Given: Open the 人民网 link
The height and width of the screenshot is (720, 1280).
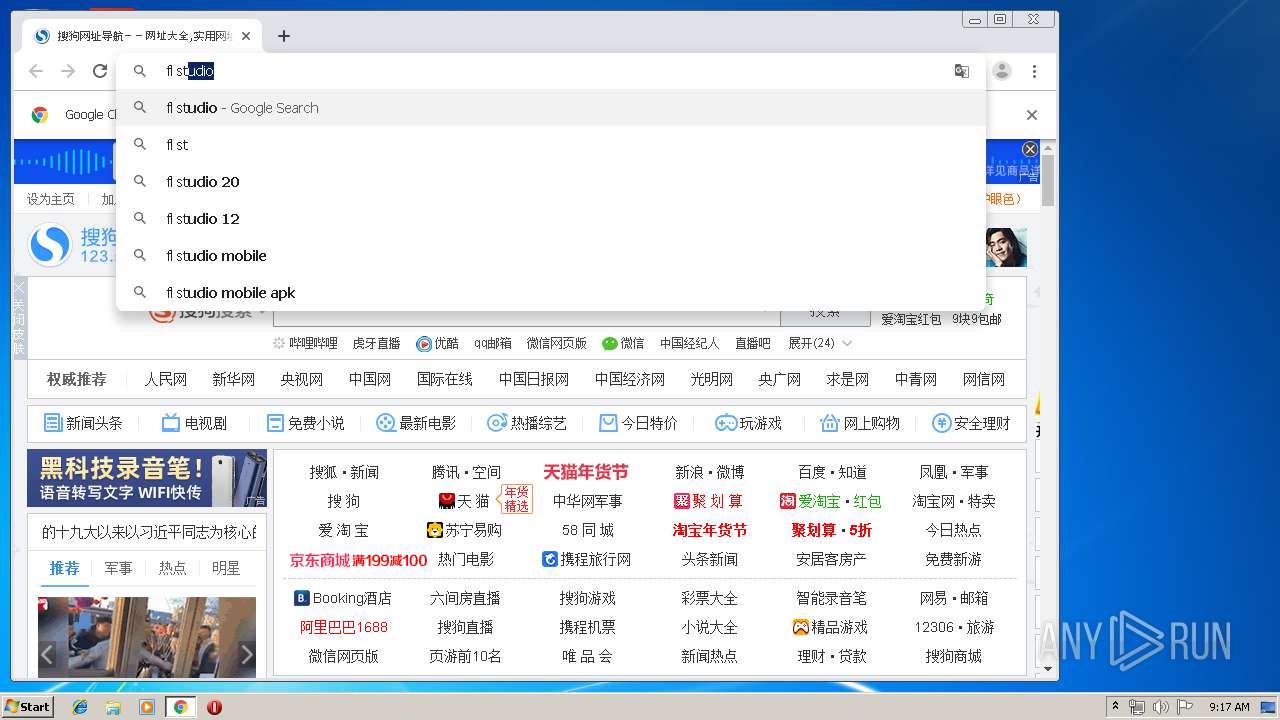Looking at the screenshot, I should [165, 379].
